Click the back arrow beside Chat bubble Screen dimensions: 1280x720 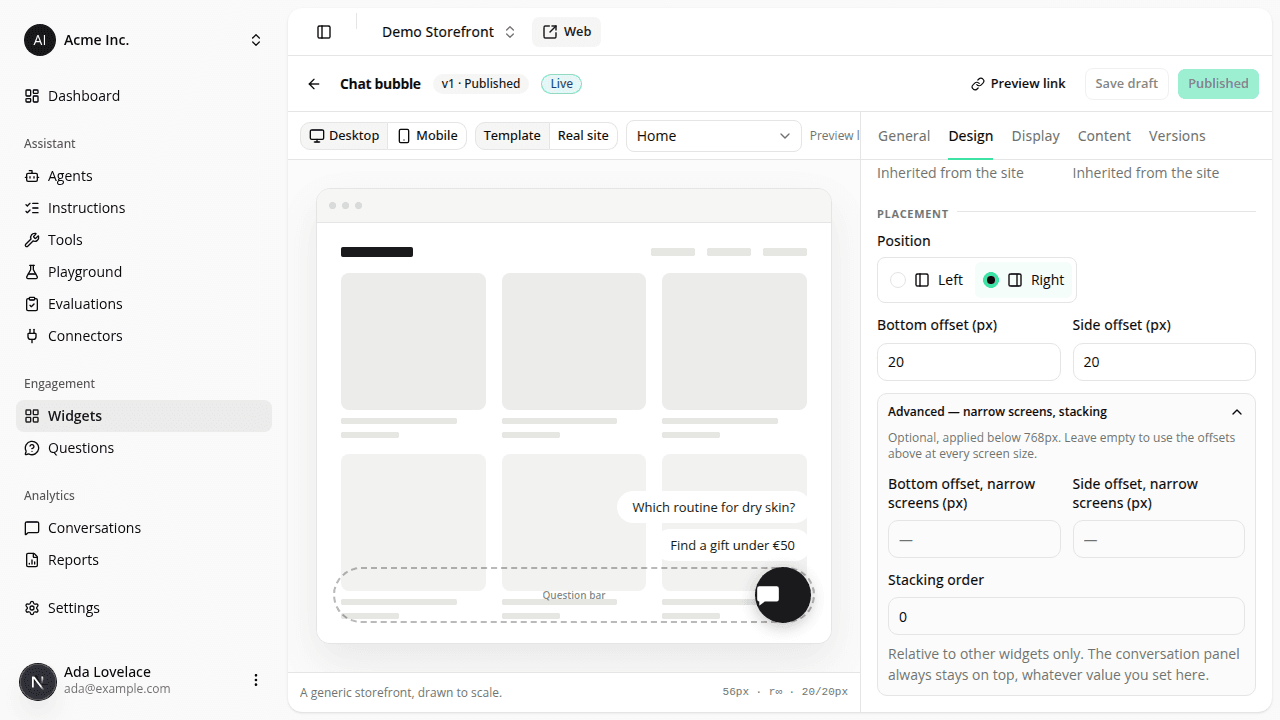tap(314, 84)
